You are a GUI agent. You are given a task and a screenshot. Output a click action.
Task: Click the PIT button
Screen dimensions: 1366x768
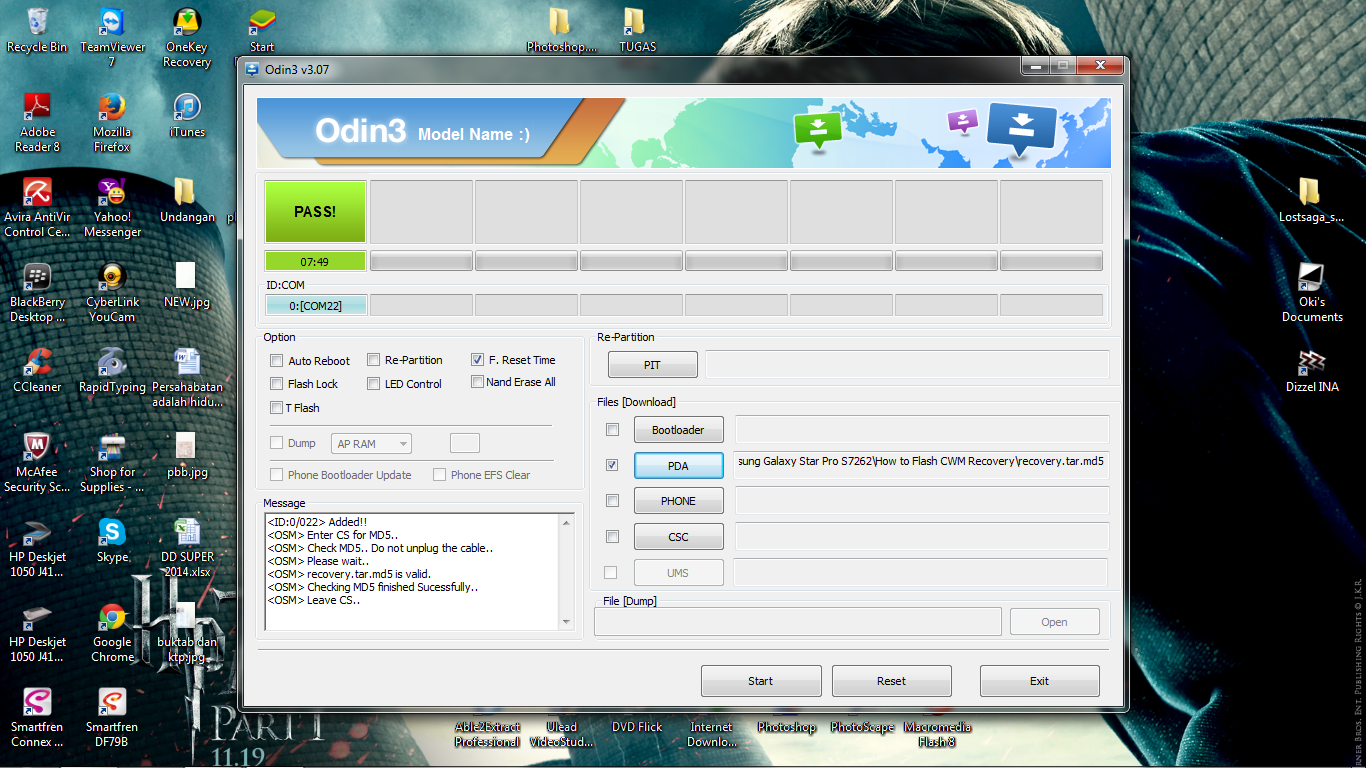tap(652, 365)
